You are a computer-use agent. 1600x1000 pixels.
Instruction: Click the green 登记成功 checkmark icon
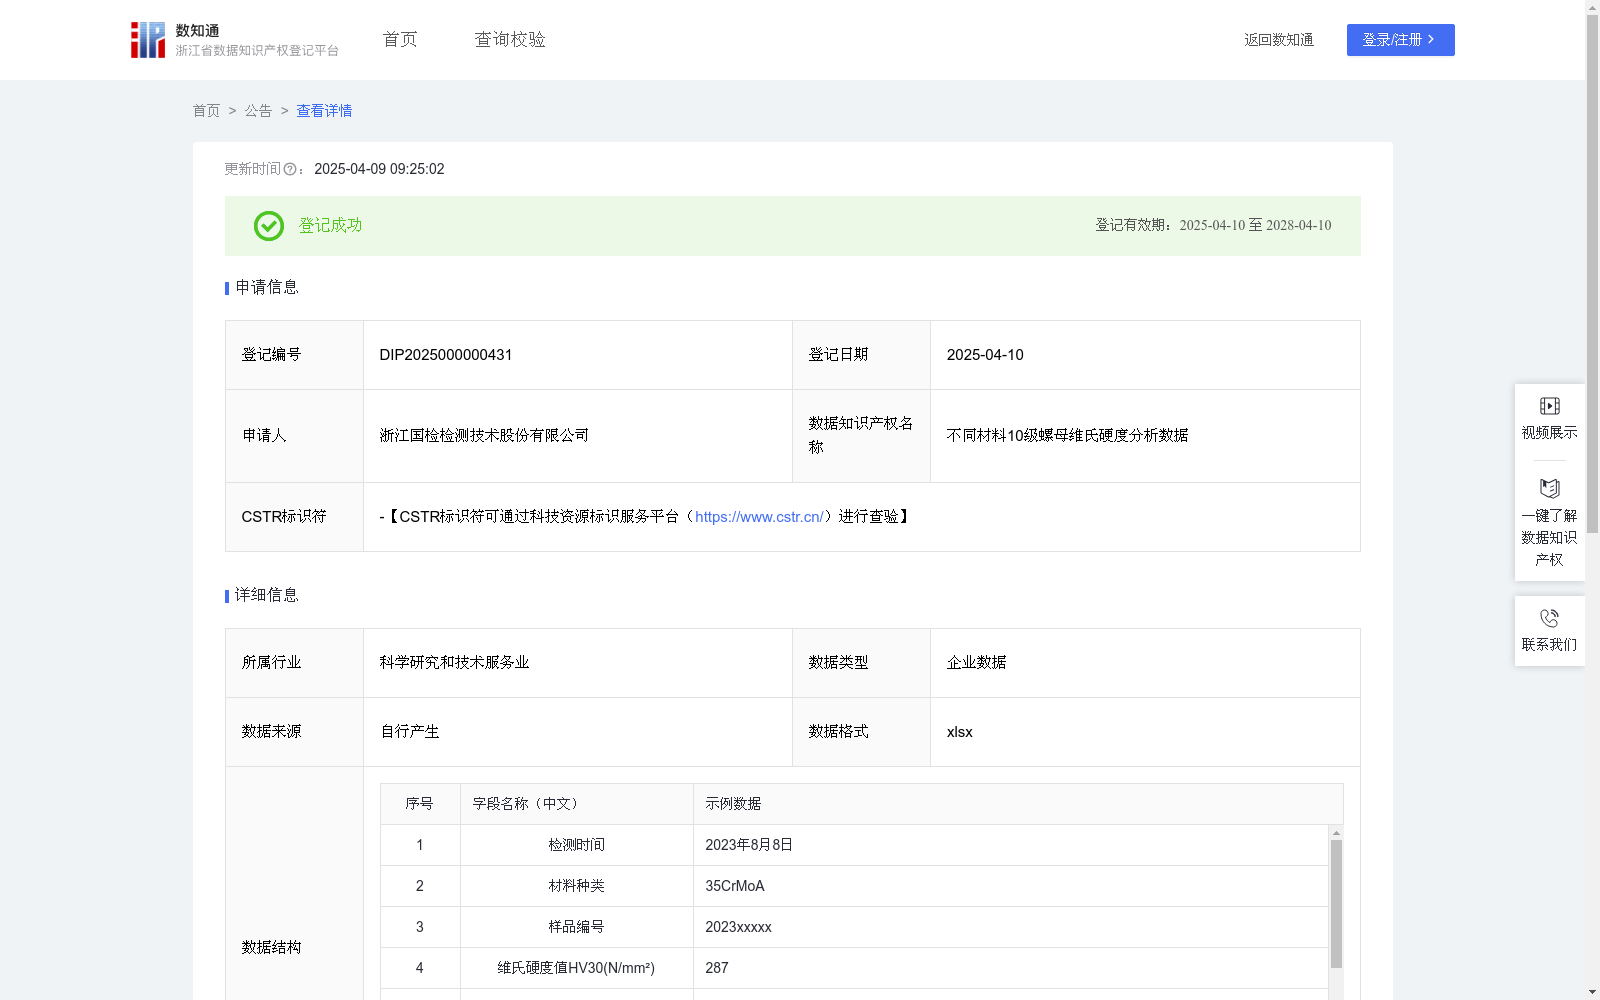pos(269,226)
